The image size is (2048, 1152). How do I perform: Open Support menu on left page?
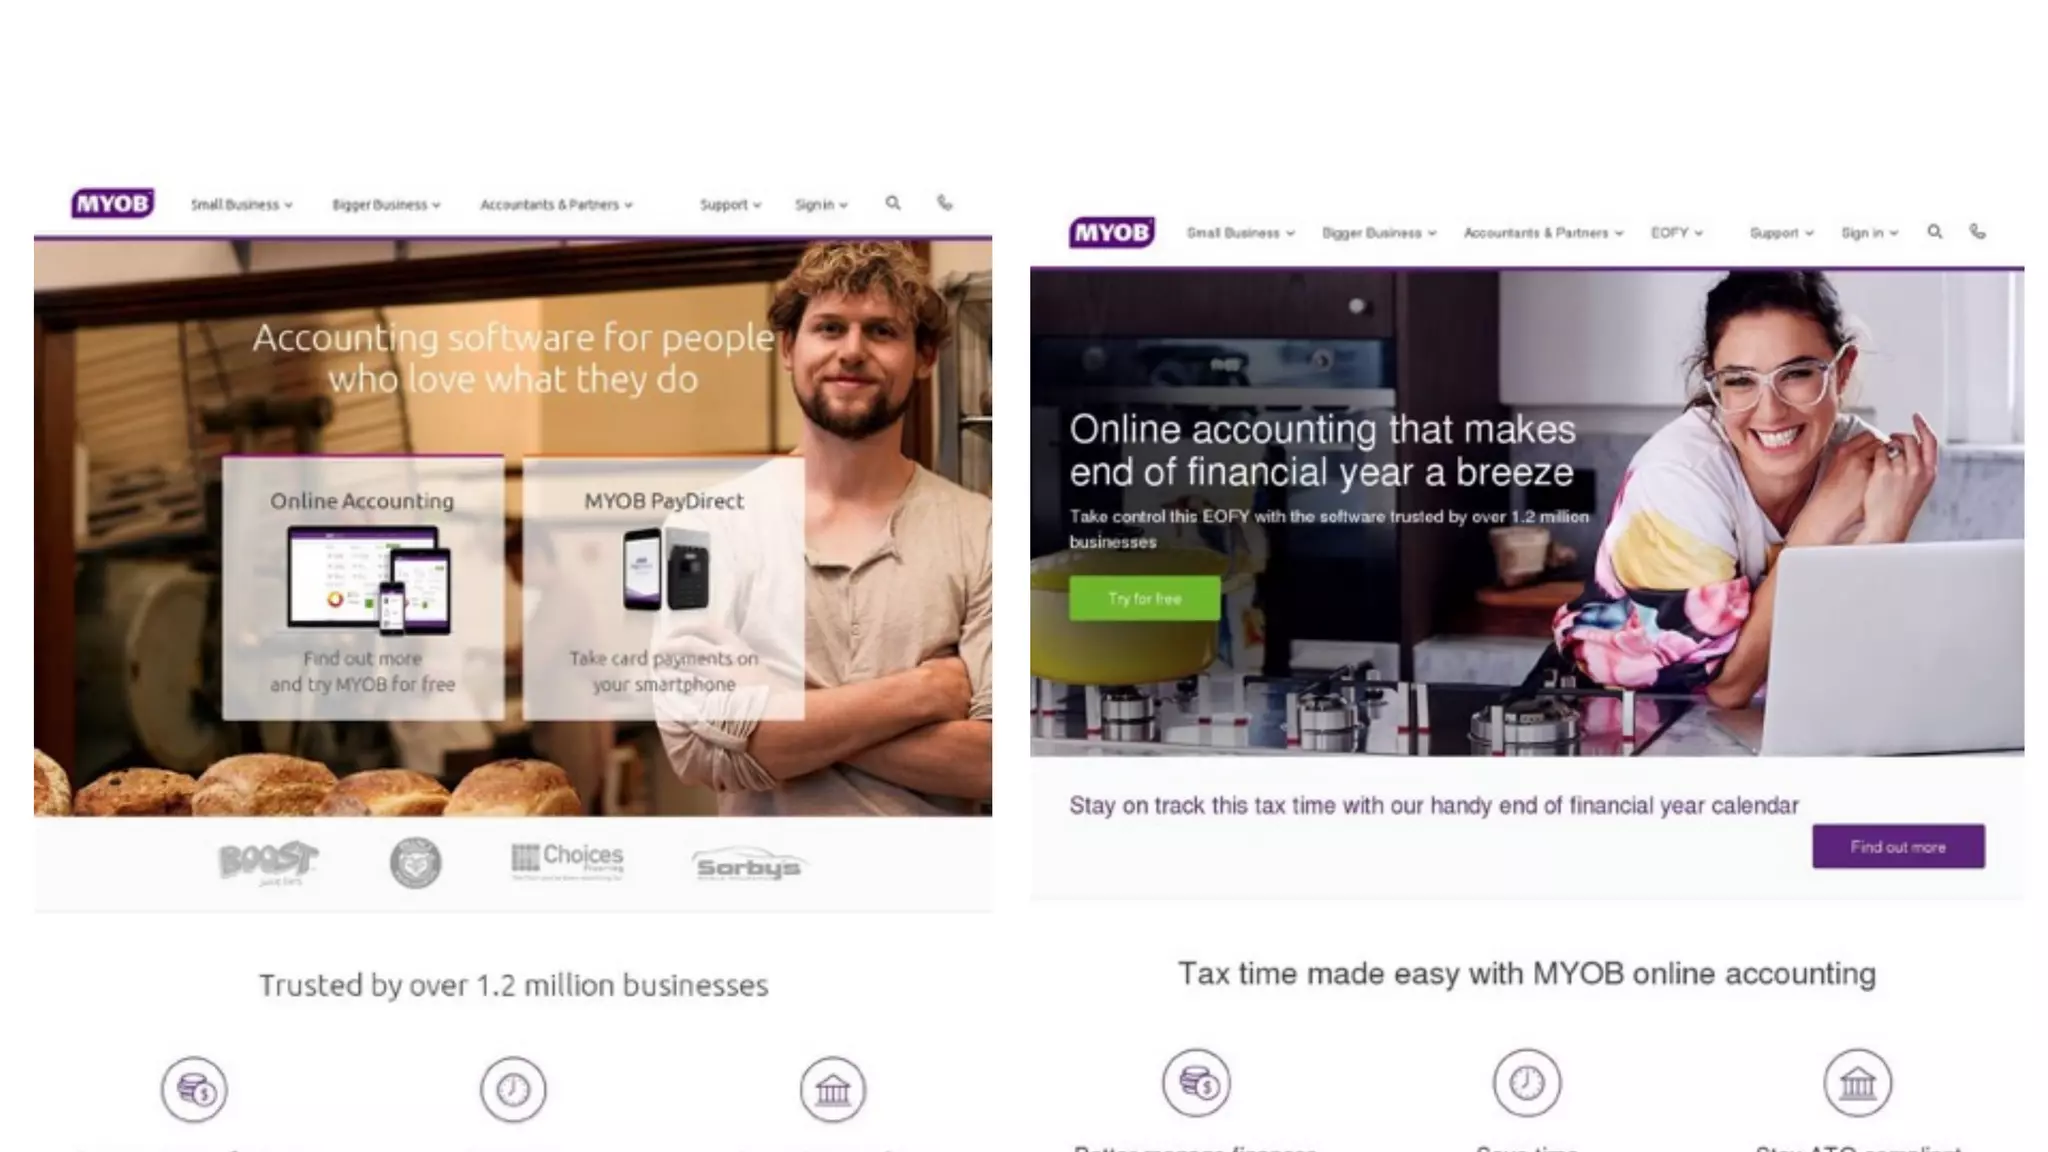tap(730, 205)
